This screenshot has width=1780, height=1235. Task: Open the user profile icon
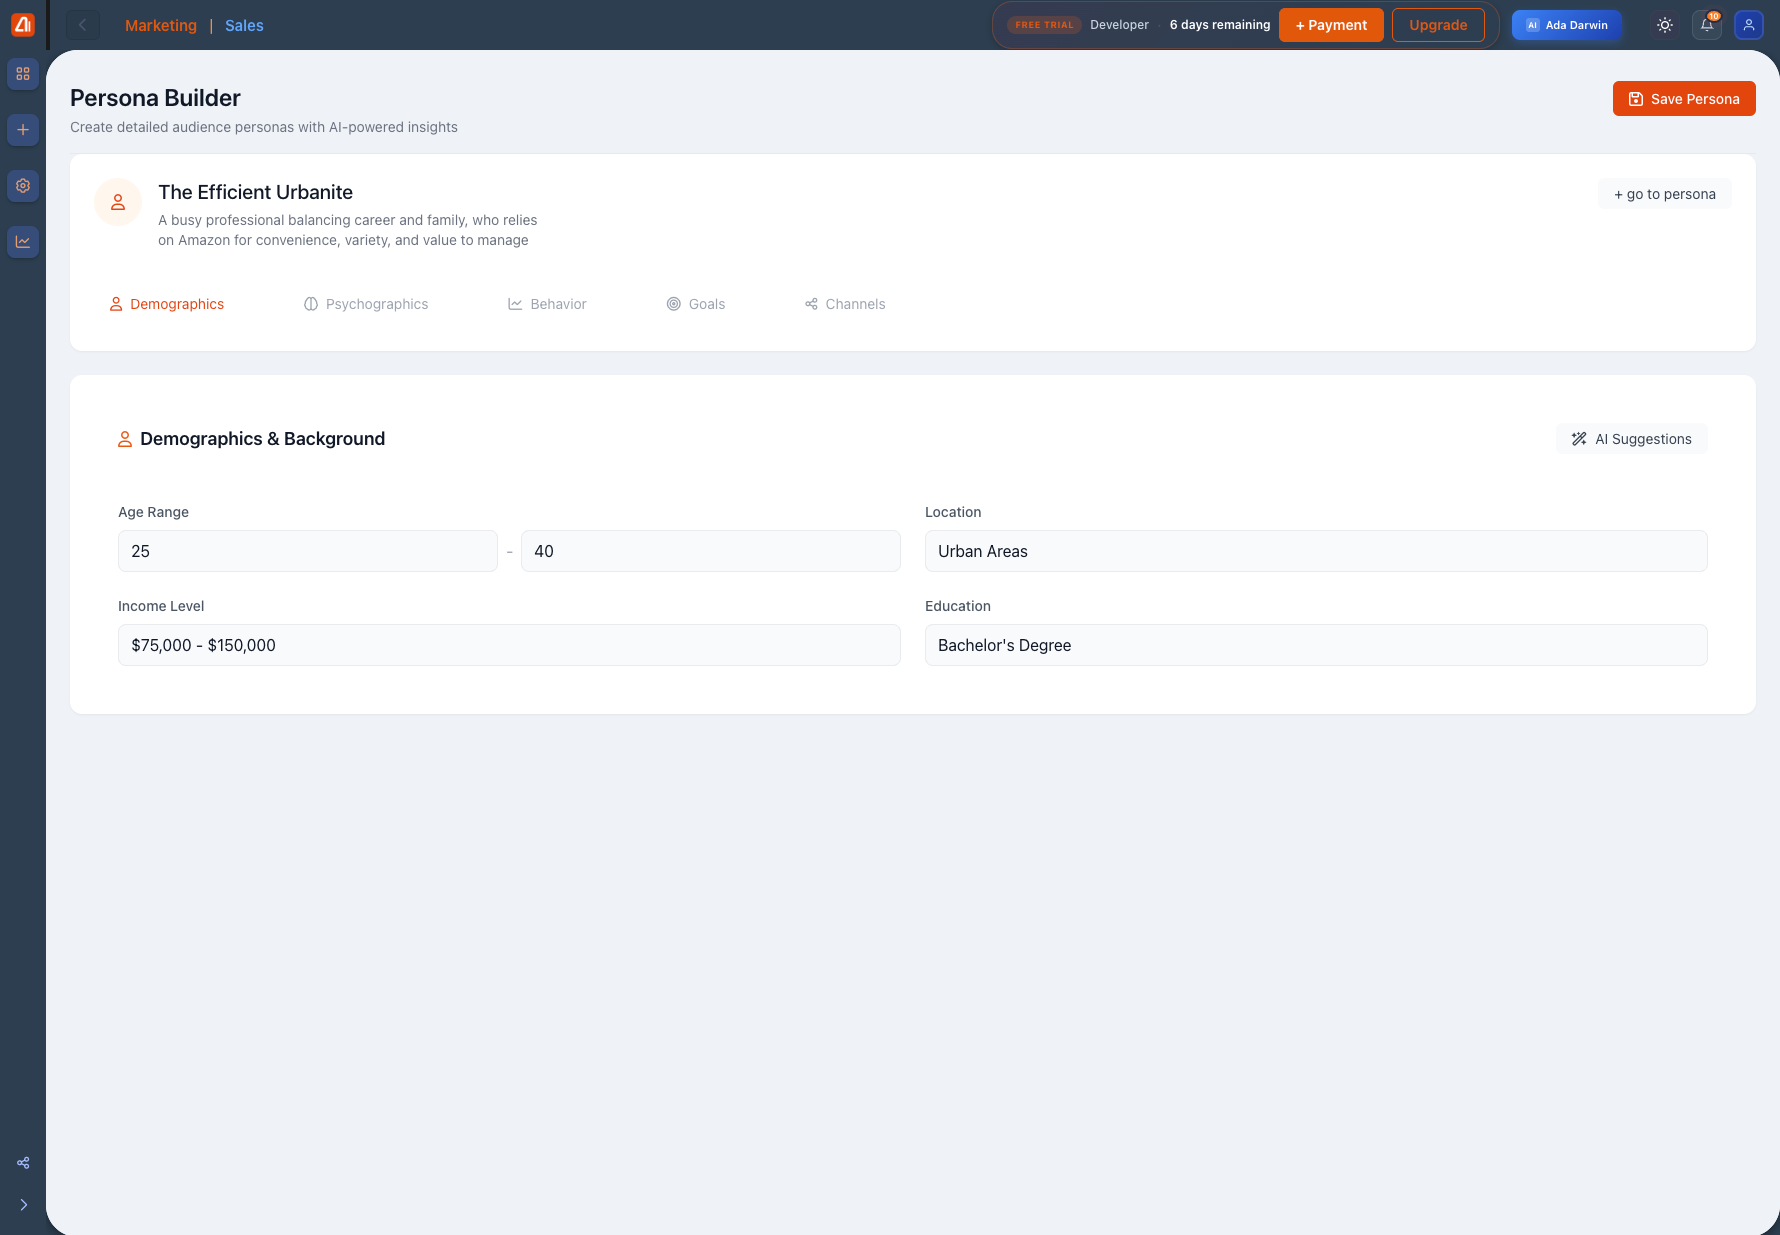pos(1748,25)
